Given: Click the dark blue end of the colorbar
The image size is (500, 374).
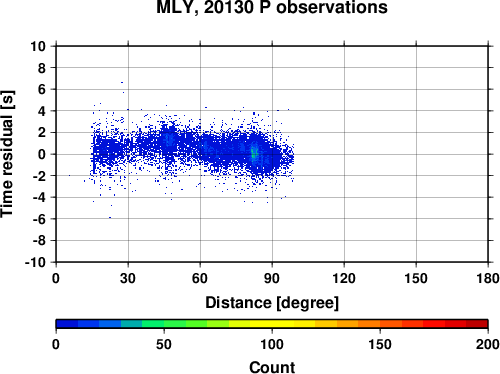Looking at the screenshot, I should (x=67, y=324).
